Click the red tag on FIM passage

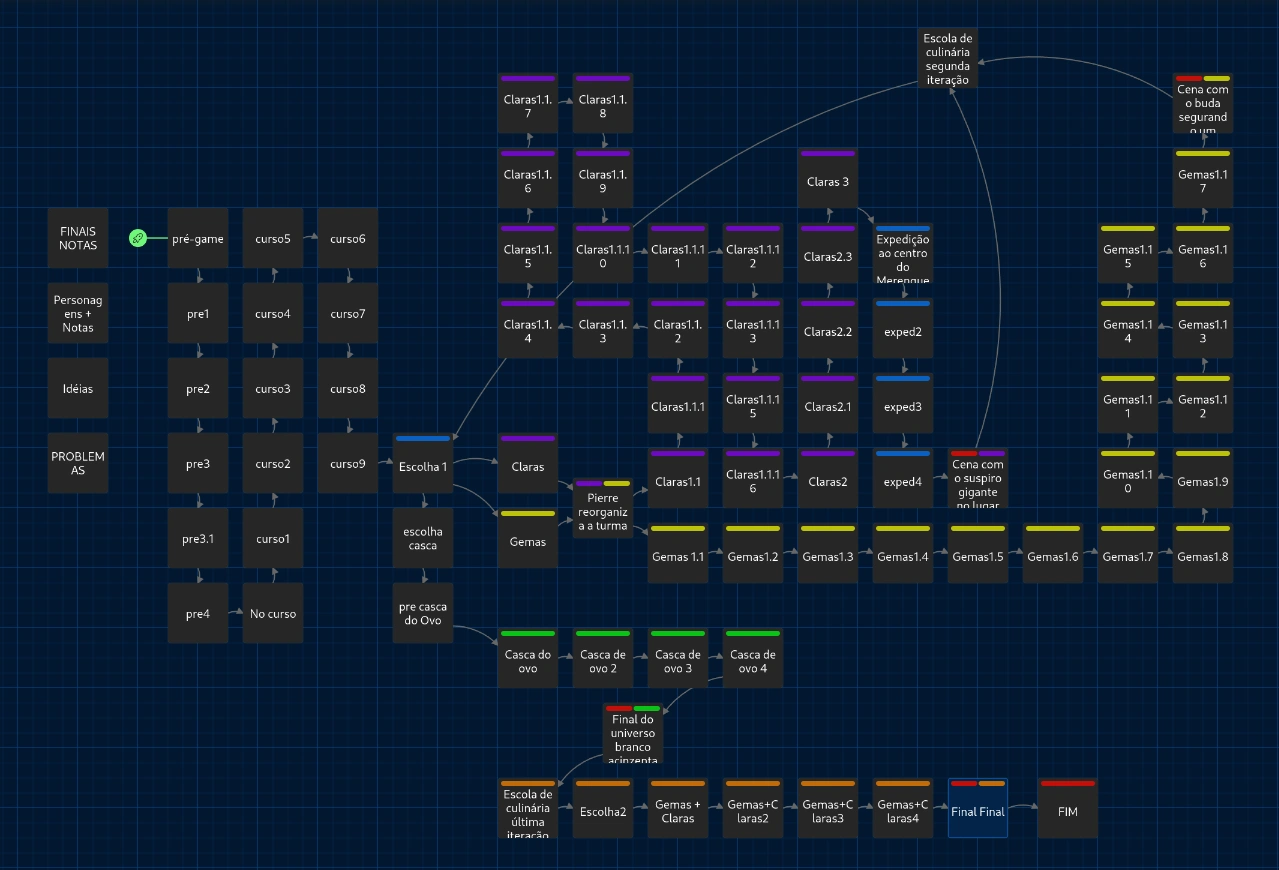click(1067, 783)
